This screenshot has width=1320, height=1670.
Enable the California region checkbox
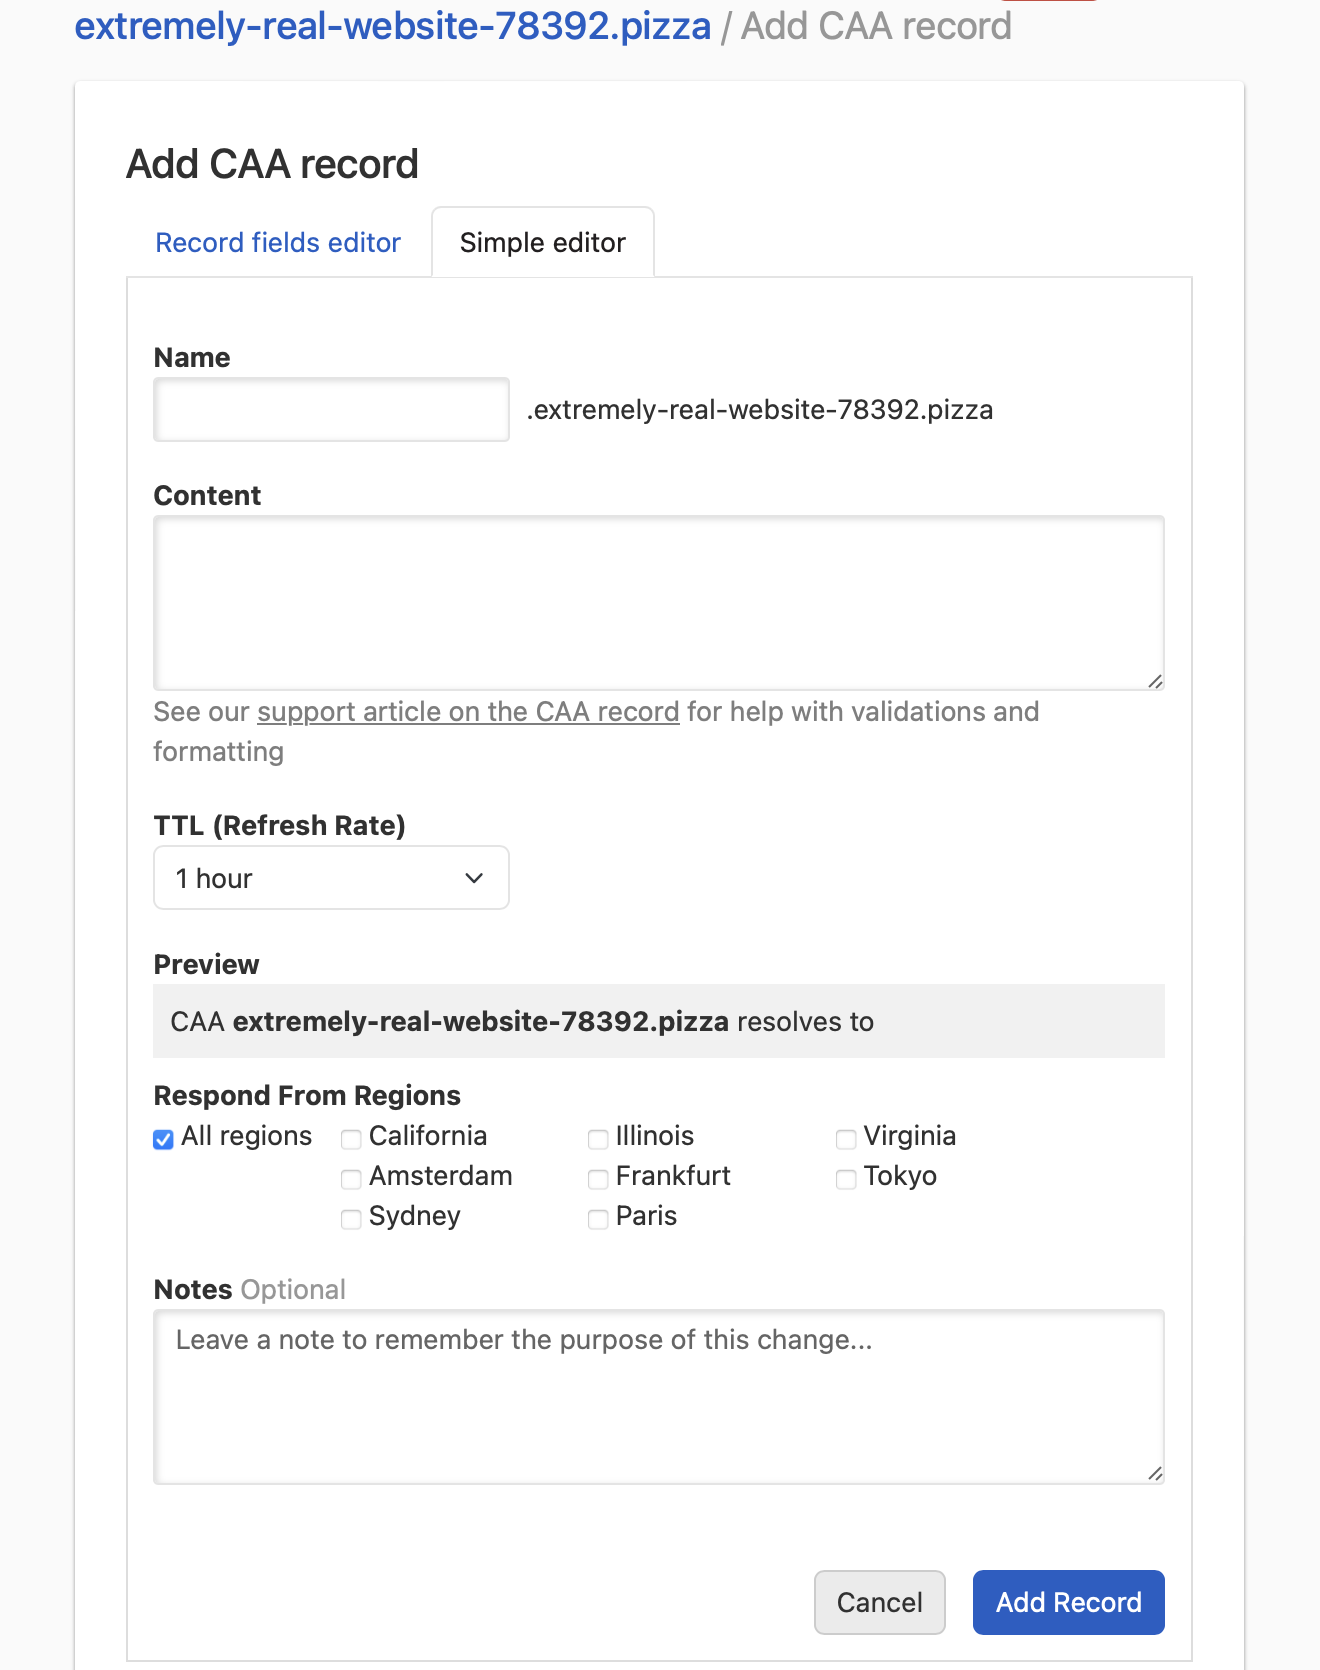(x=351, y=1139)
